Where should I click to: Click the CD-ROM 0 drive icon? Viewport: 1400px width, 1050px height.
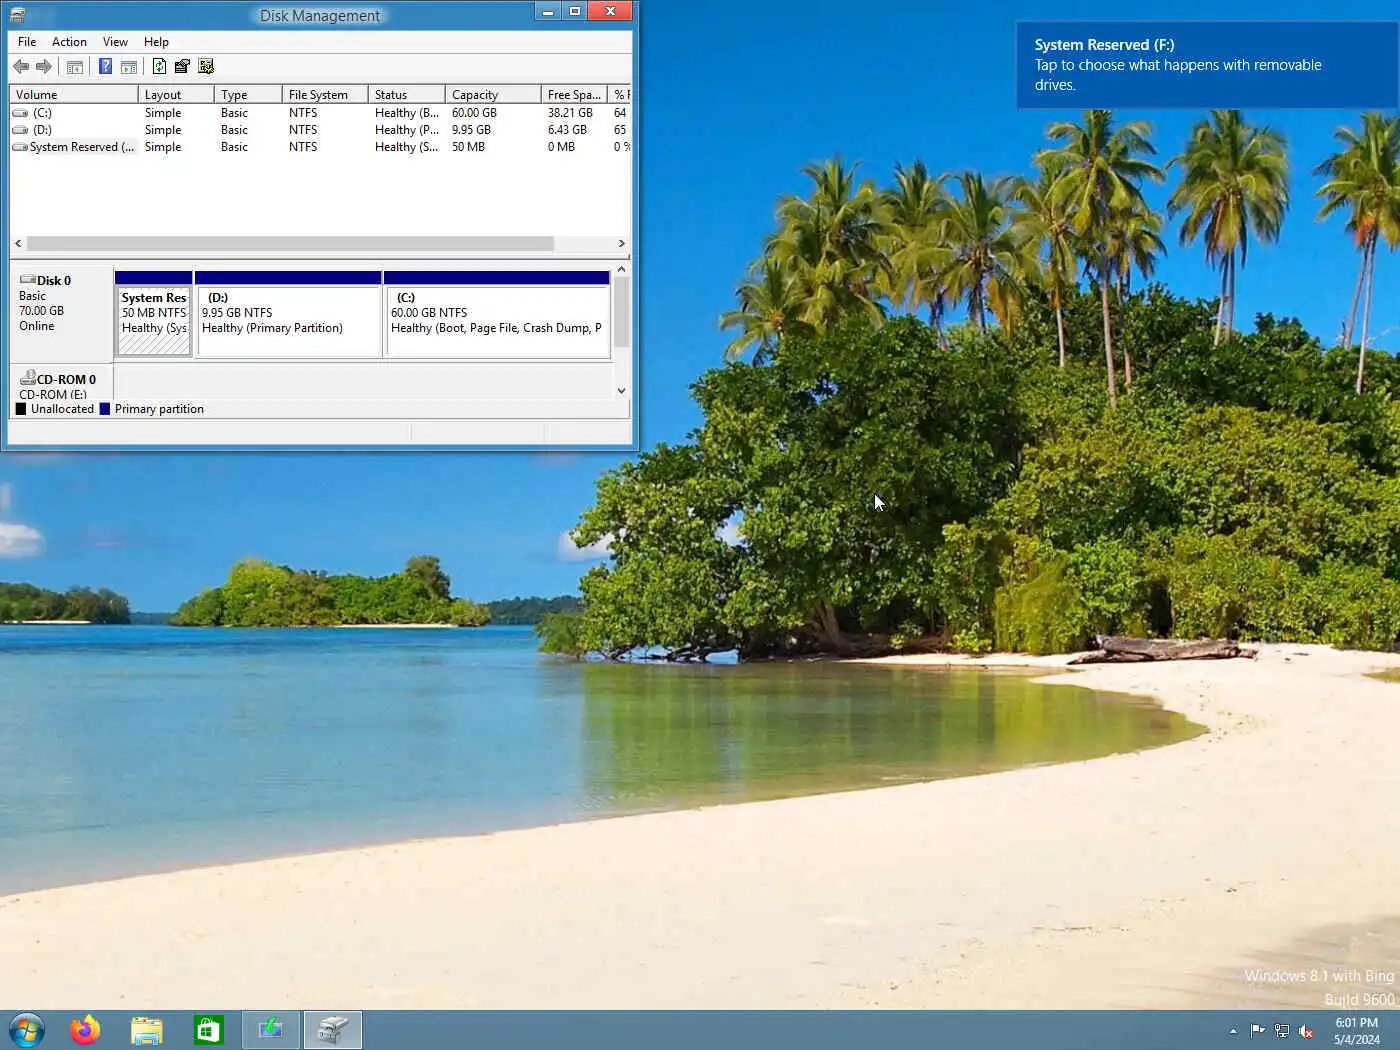pos(27,379)
